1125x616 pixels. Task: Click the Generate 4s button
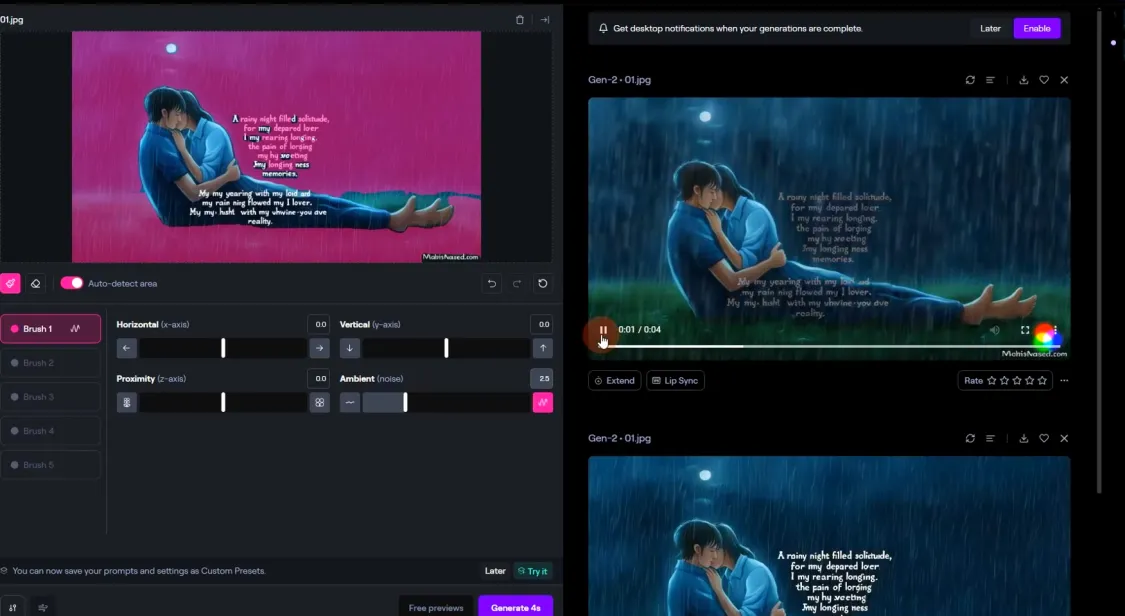pos(515,607)
